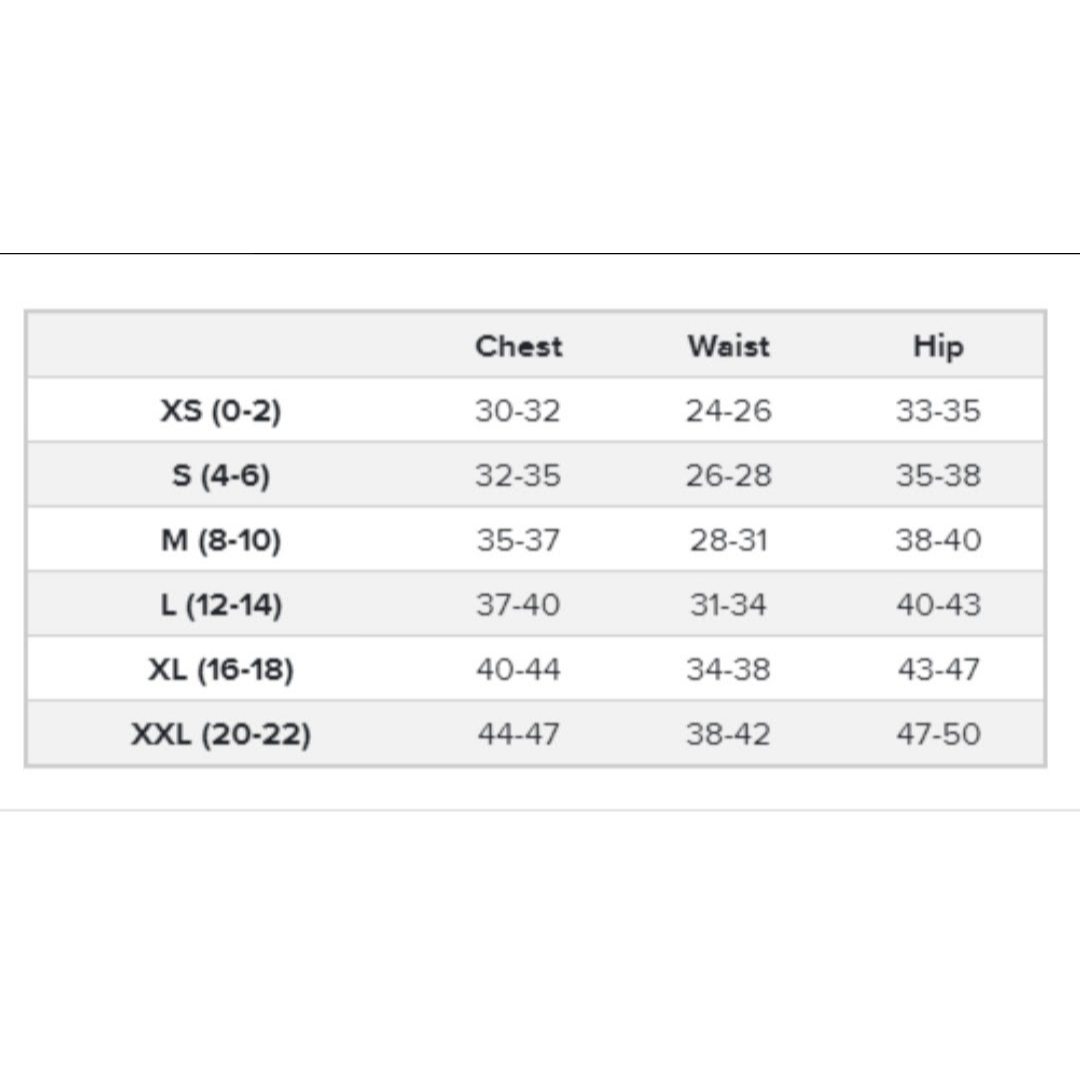Click the 35-38 hip value for S
The width and height of the screenshot is (1080, 1080).
pyautogui.click(x=938, y=475)
